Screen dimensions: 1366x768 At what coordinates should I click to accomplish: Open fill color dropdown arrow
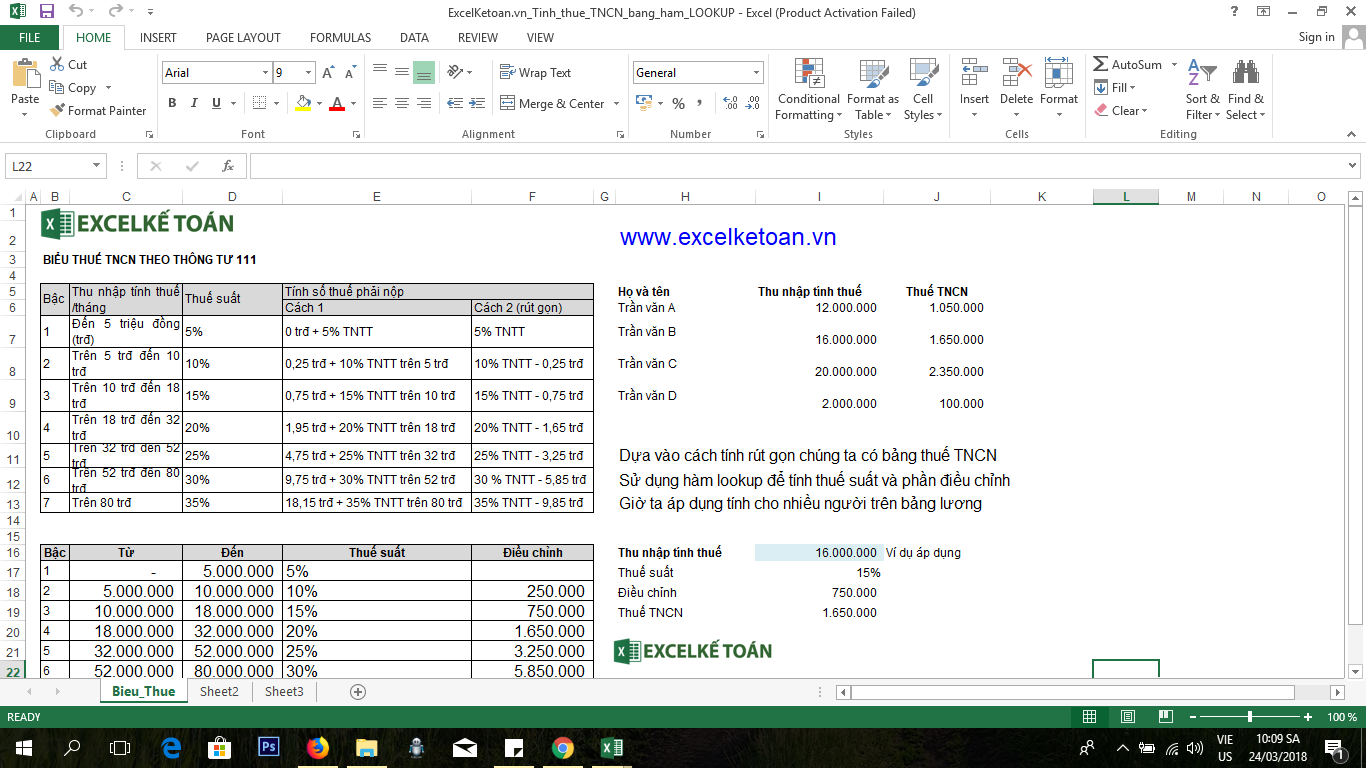(x=319, y=104)
